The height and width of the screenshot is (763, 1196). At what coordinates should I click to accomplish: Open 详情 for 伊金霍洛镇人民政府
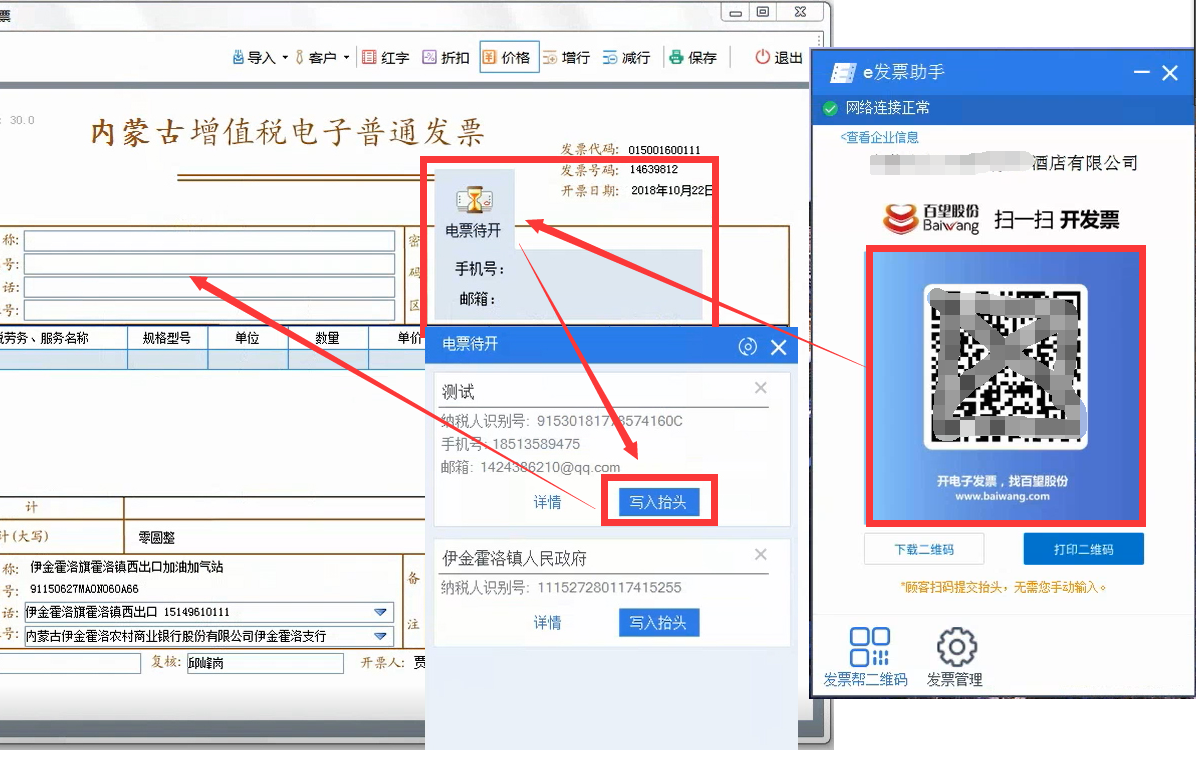[x=547, y=623]
